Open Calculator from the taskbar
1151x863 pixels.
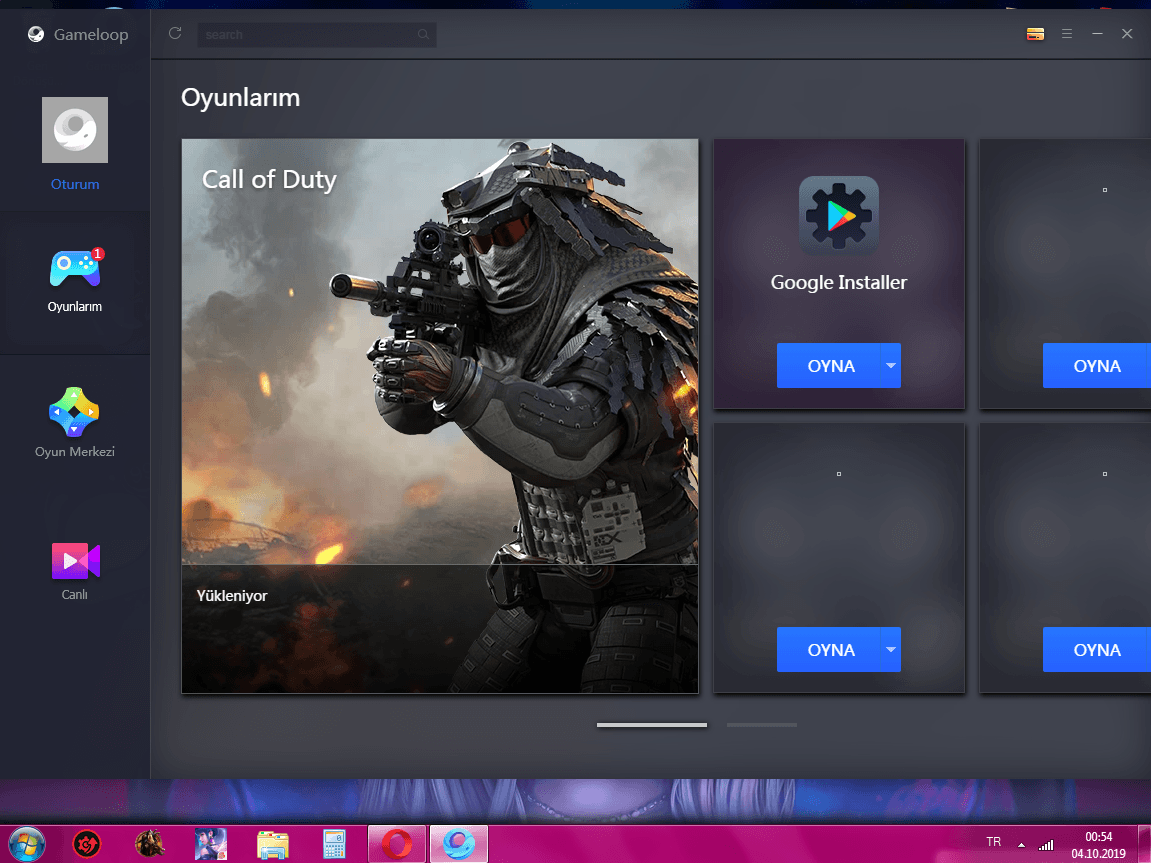tap(334, 844)
